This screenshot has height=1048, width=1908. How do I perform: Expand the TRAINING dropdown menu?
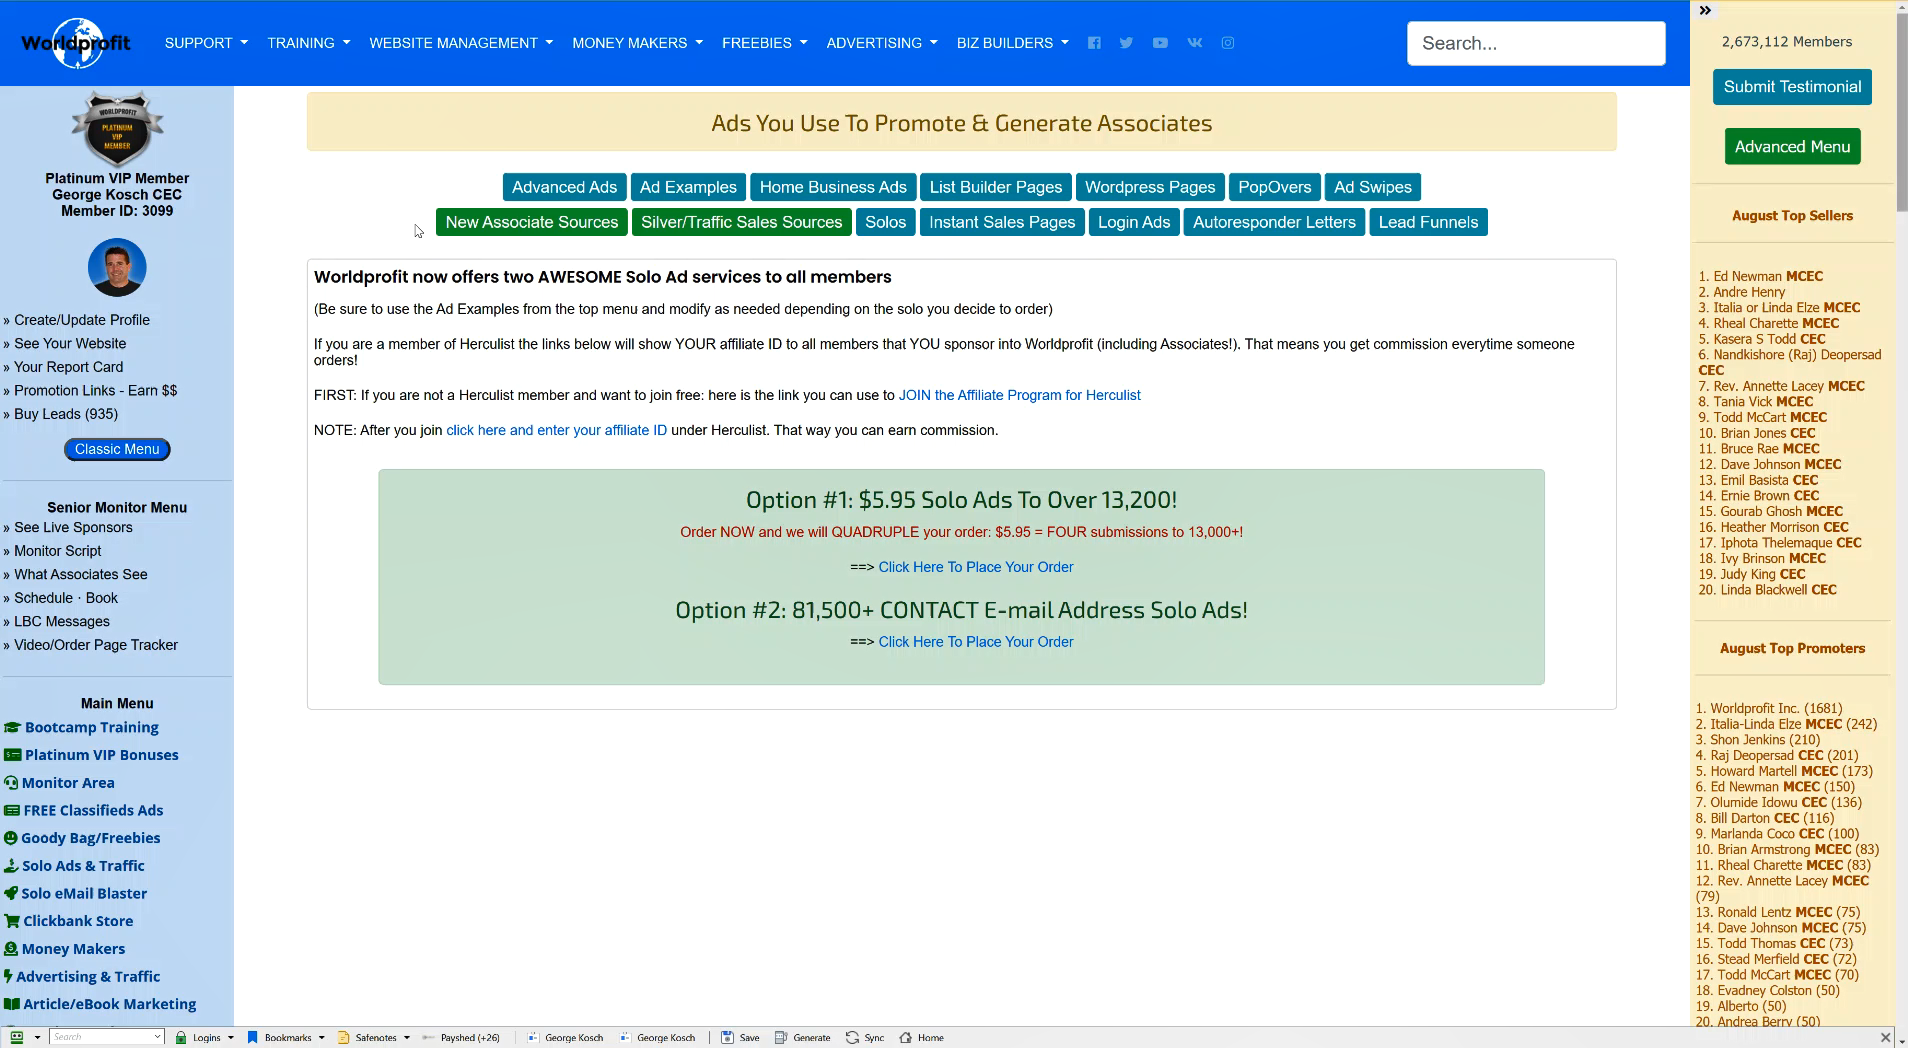coord(309,43)
